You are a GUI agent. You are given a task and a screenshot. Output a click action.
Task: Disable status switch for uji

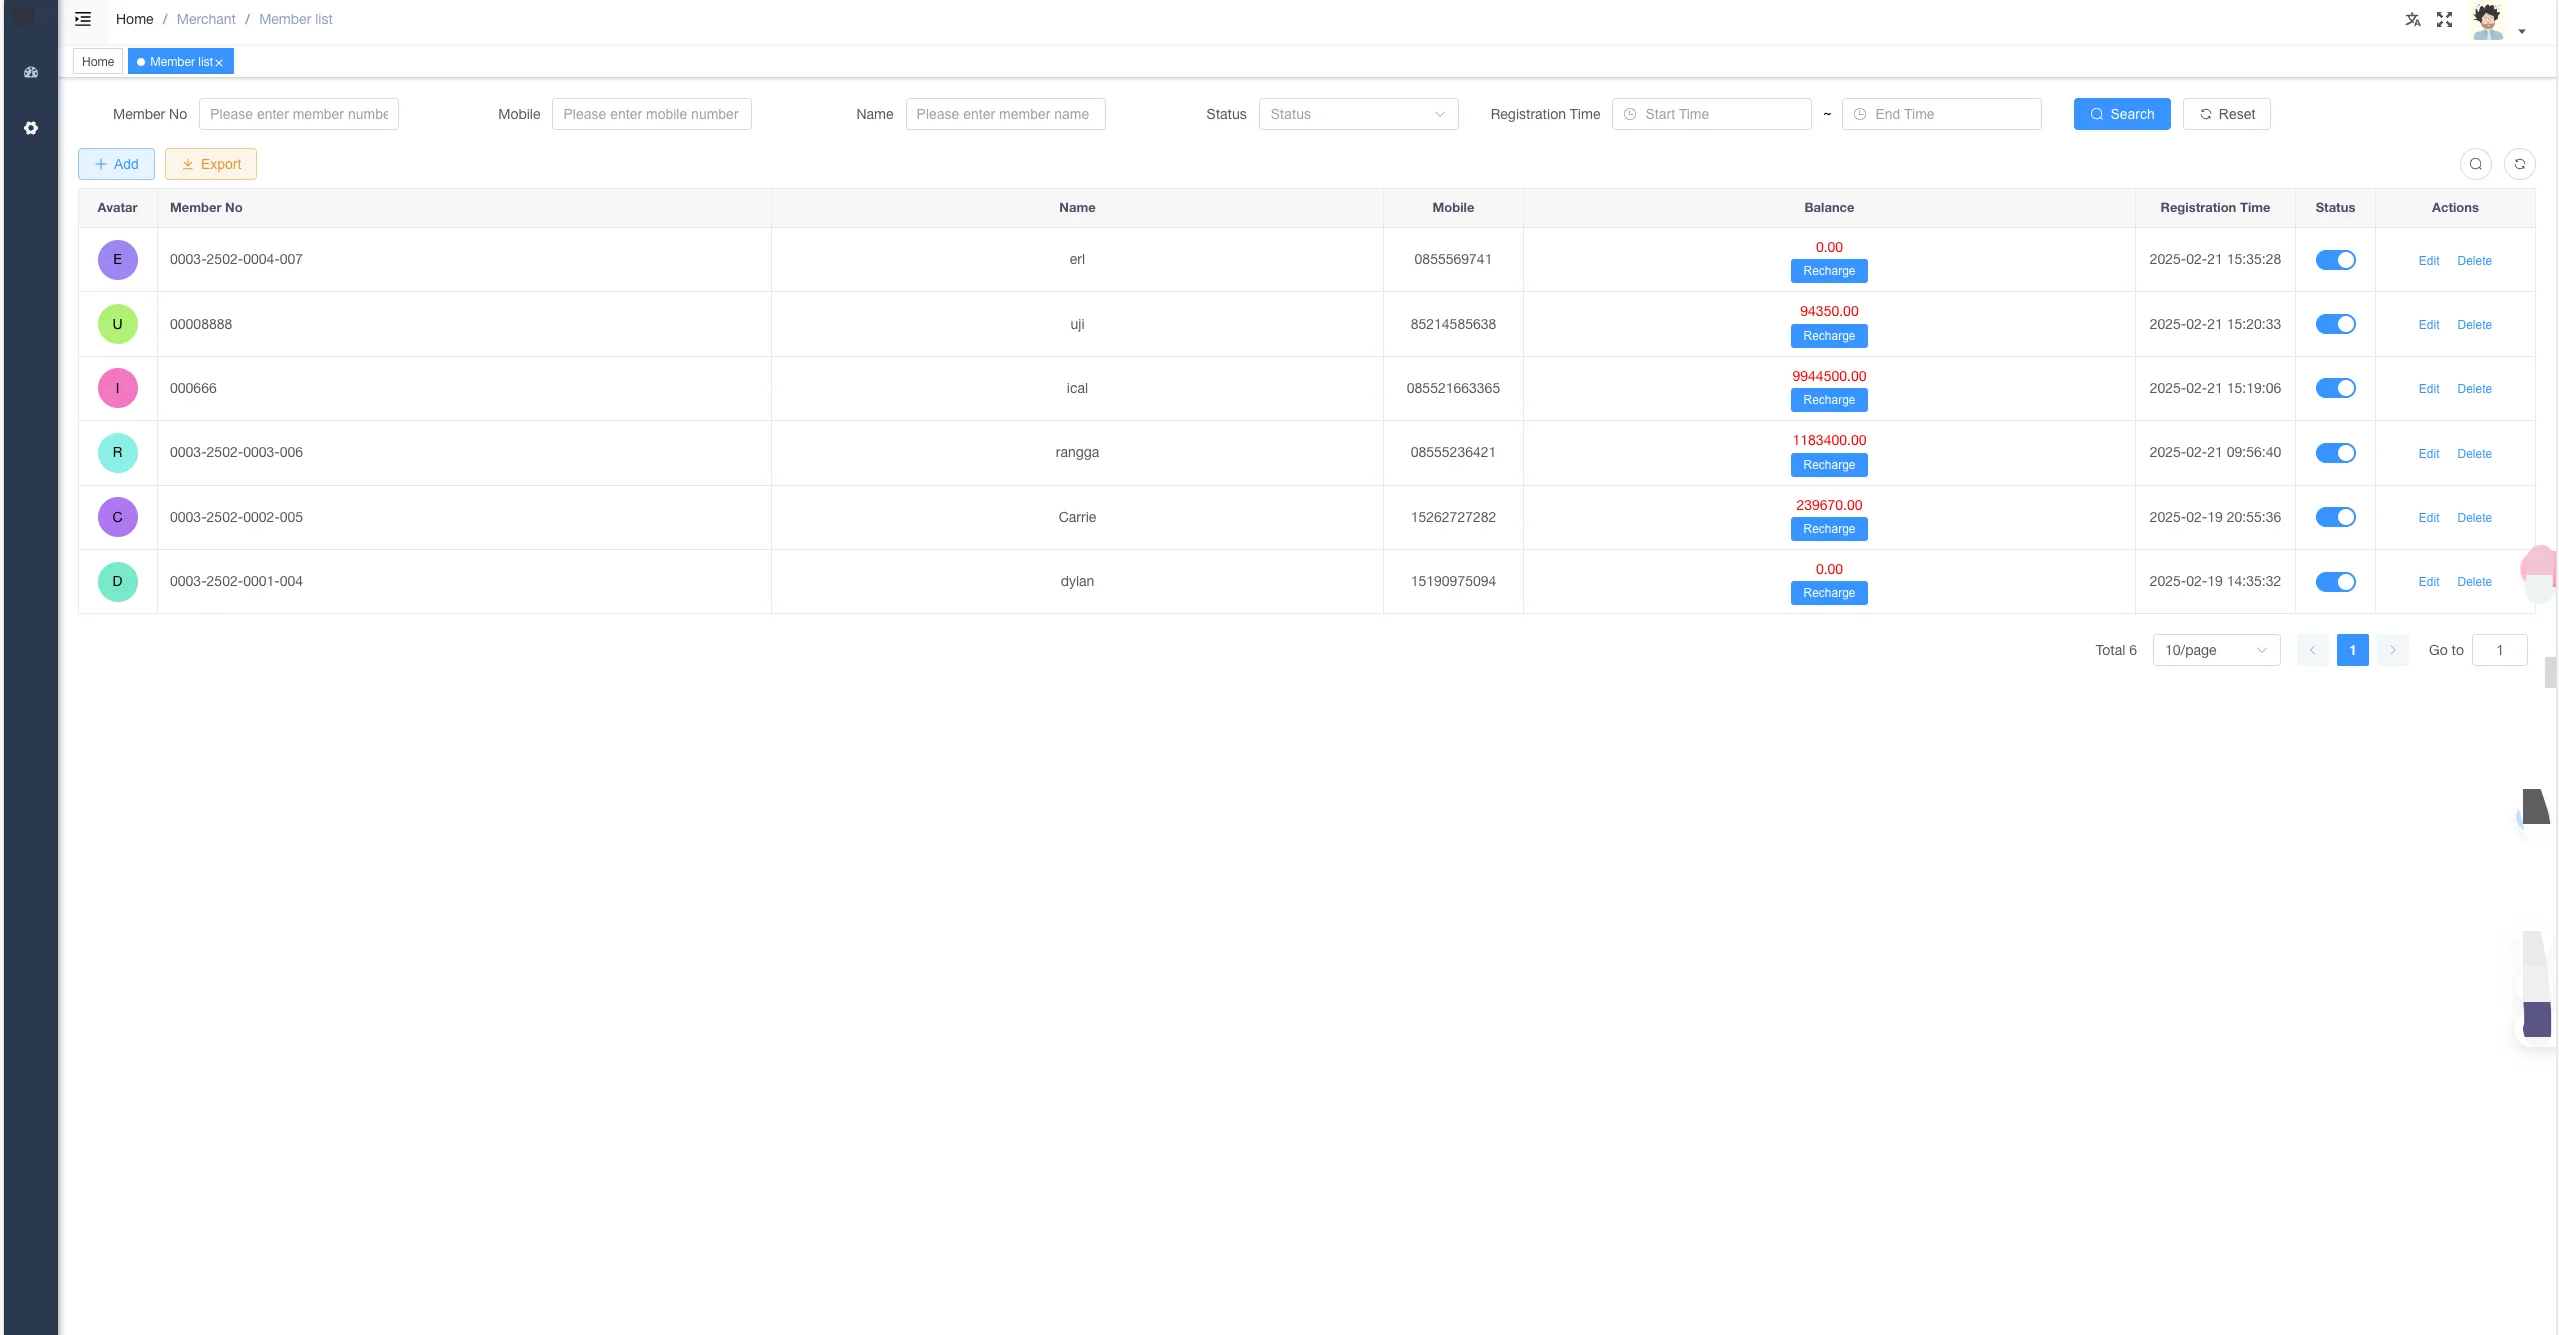2335,324
